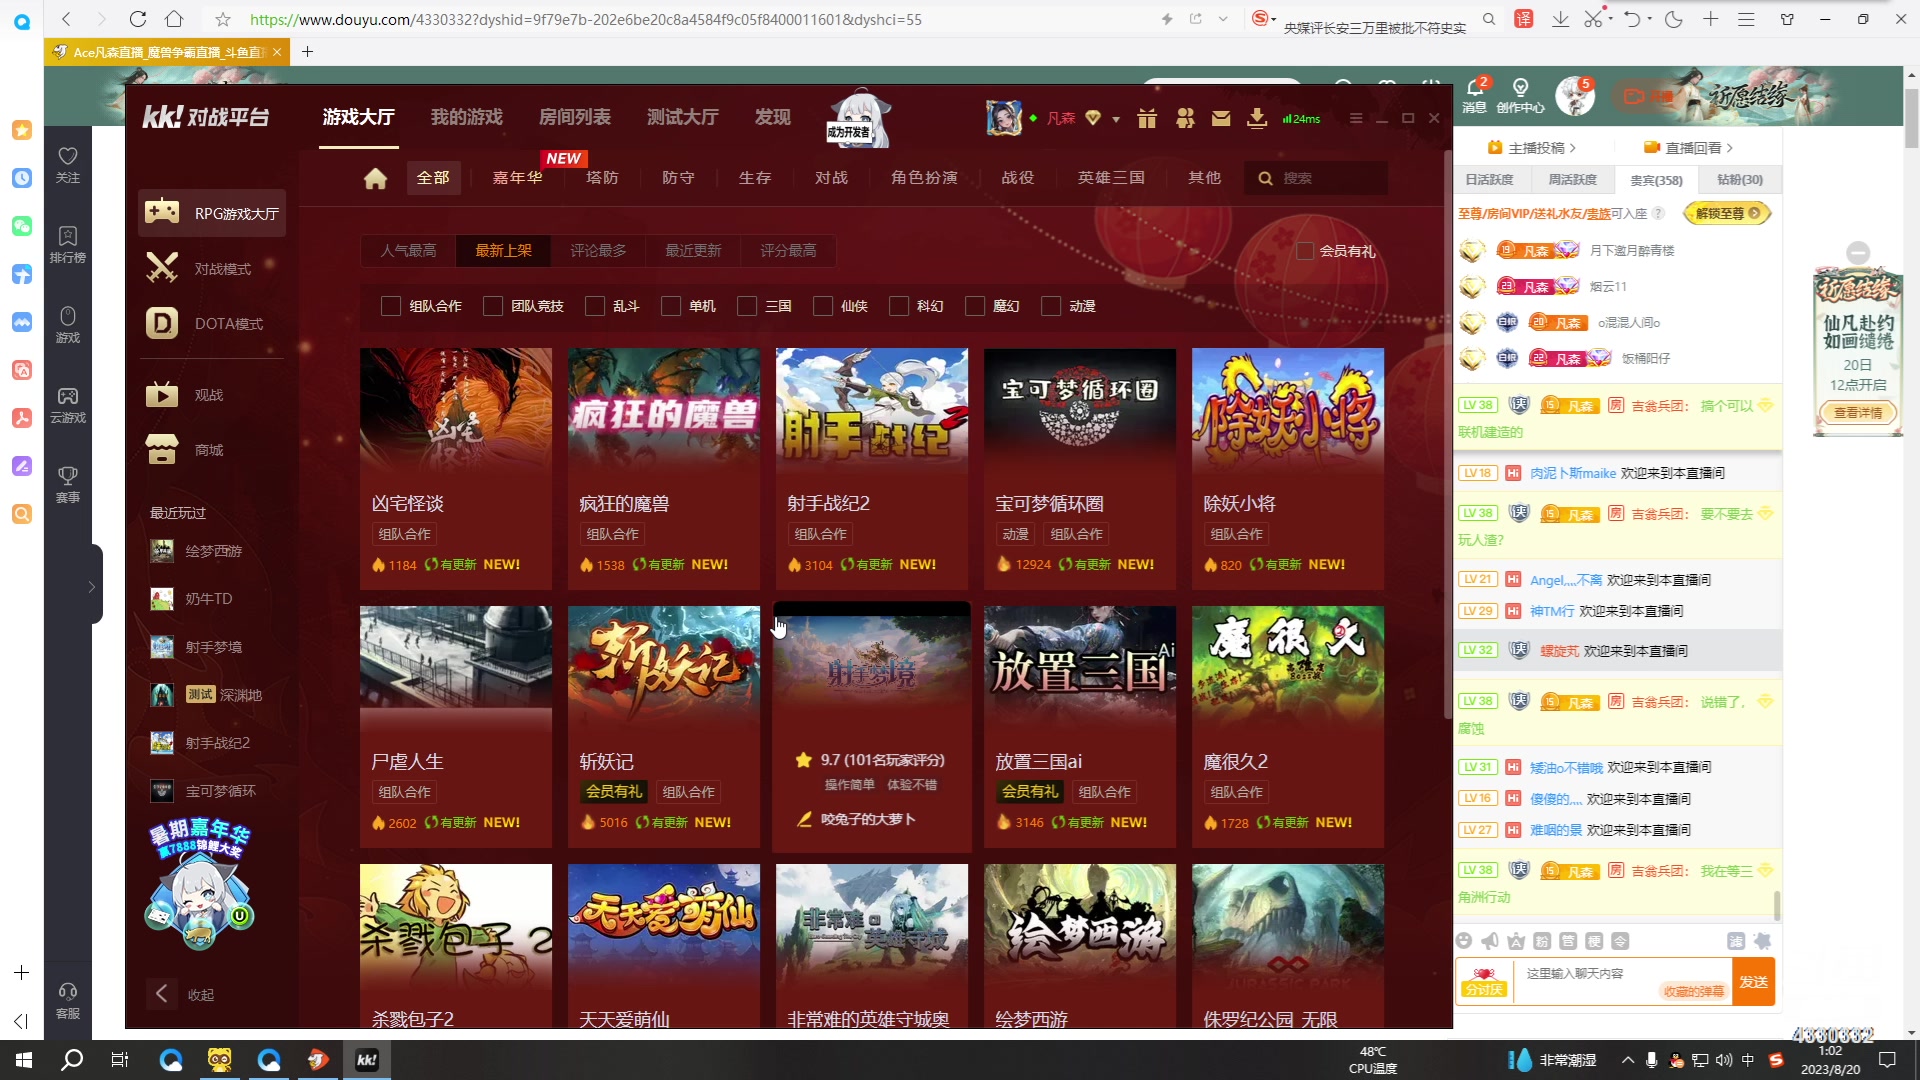This screenshot has height=1080, width=1920.
Task: Open the 钻粉(30) tab in Douyu panel
Action: pos(1740,180)
